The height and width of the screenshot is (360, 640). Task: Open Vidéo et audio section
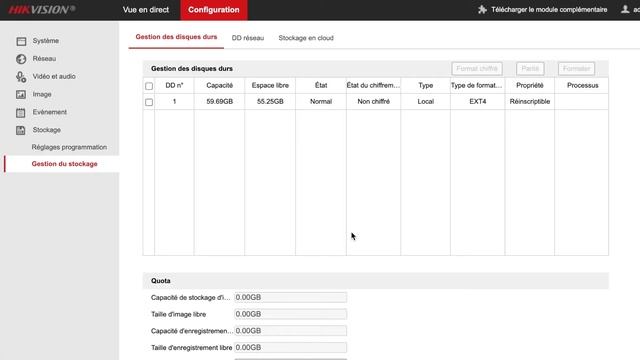point(54,76)
